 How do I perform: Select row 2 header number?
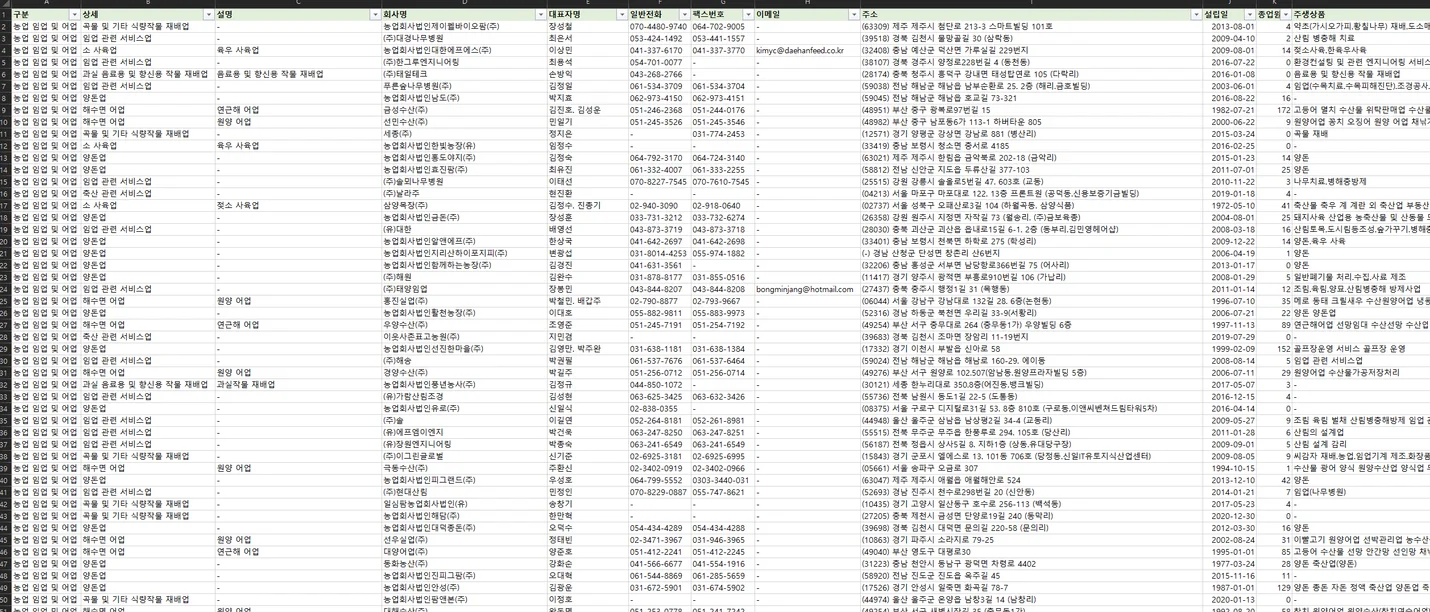5,26
